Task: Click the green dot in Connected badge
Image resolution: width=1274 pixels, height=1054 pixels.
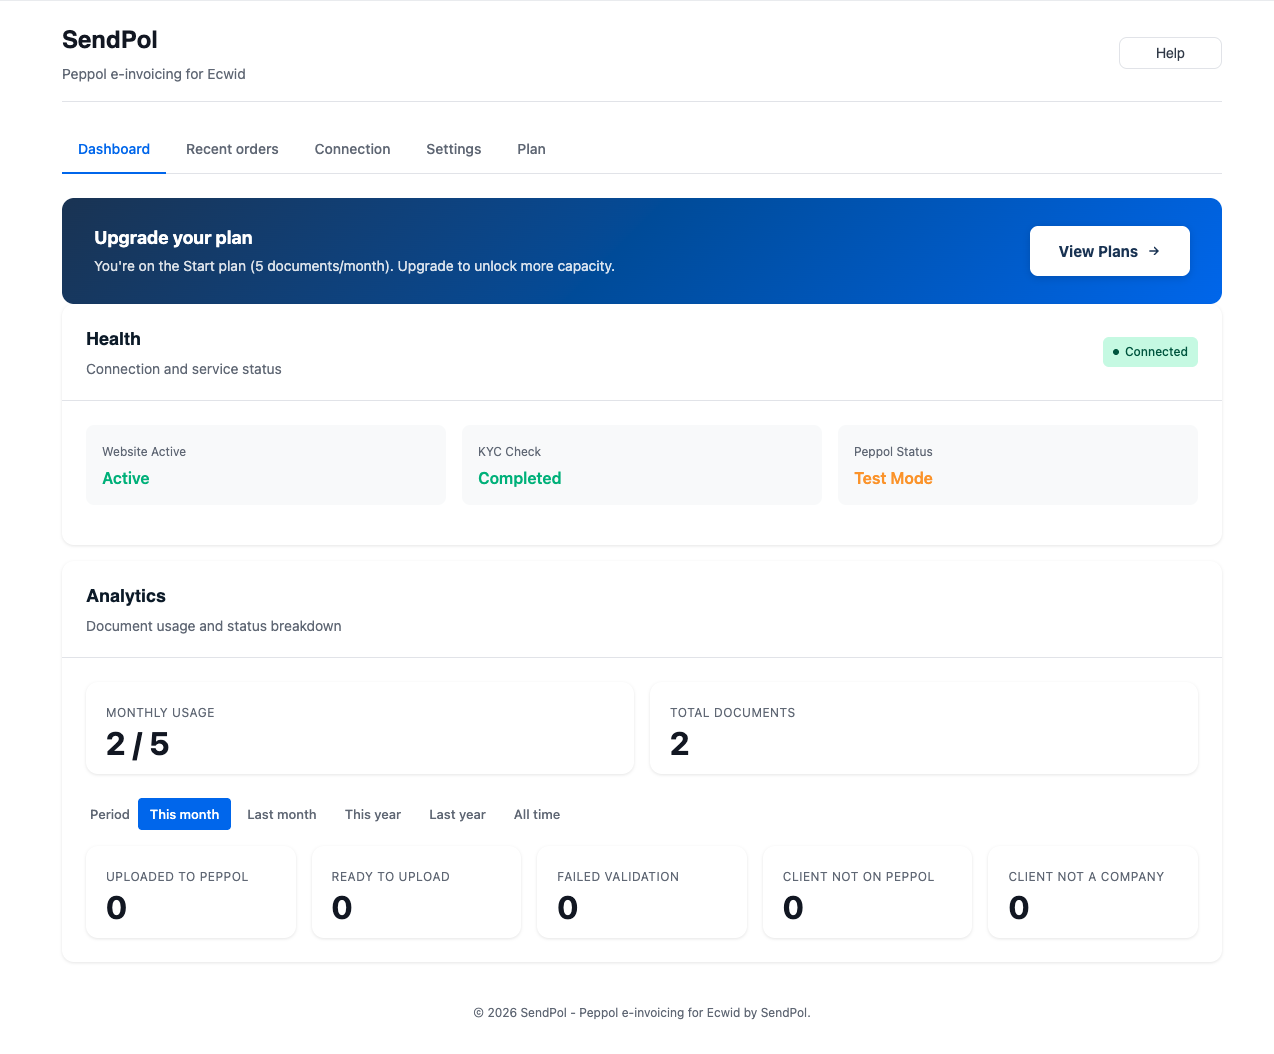Action: click(1116, 352)
